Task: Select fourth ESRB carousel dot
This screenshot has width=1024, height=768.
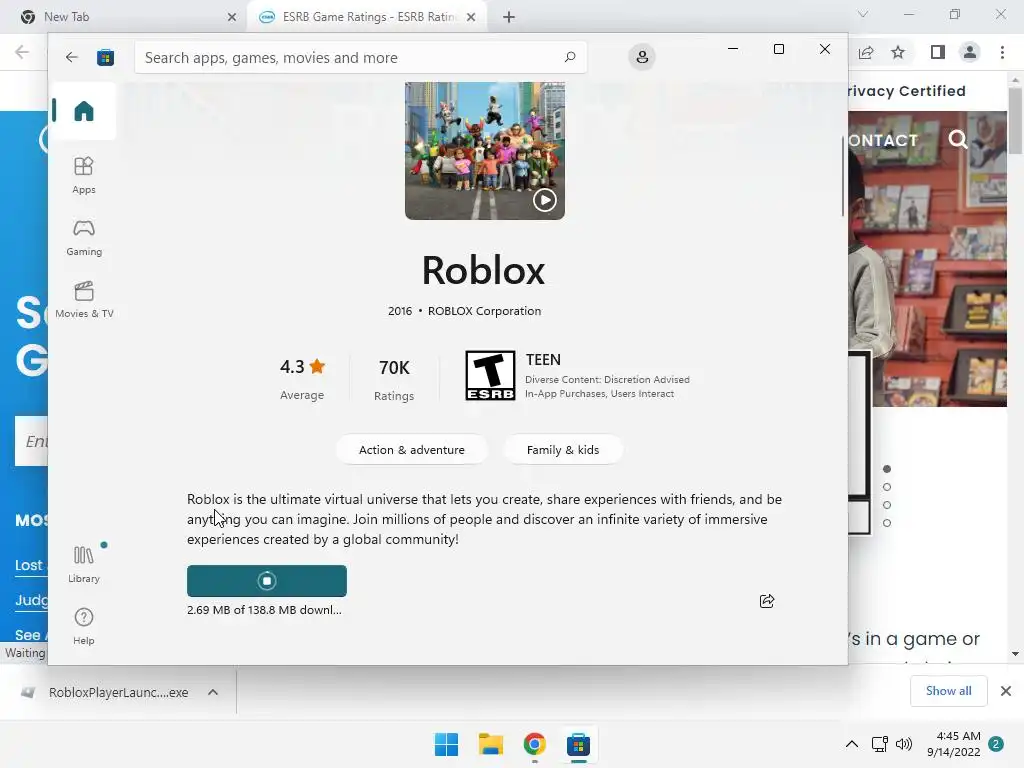Action: pos(887,523)
